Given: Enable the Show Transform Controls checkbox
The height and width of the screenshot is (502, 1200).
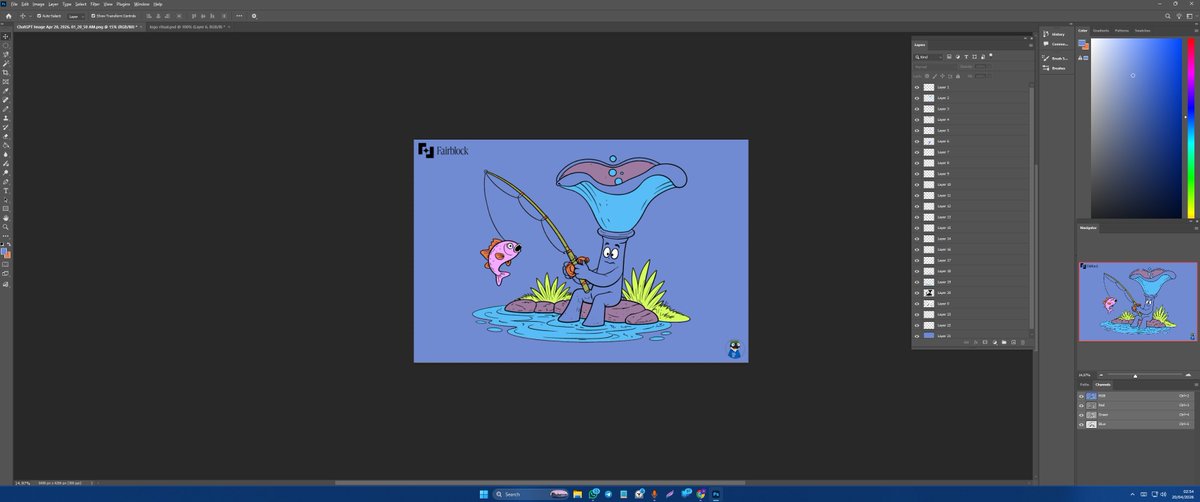Looking at the screenshot, I should 93,16.
